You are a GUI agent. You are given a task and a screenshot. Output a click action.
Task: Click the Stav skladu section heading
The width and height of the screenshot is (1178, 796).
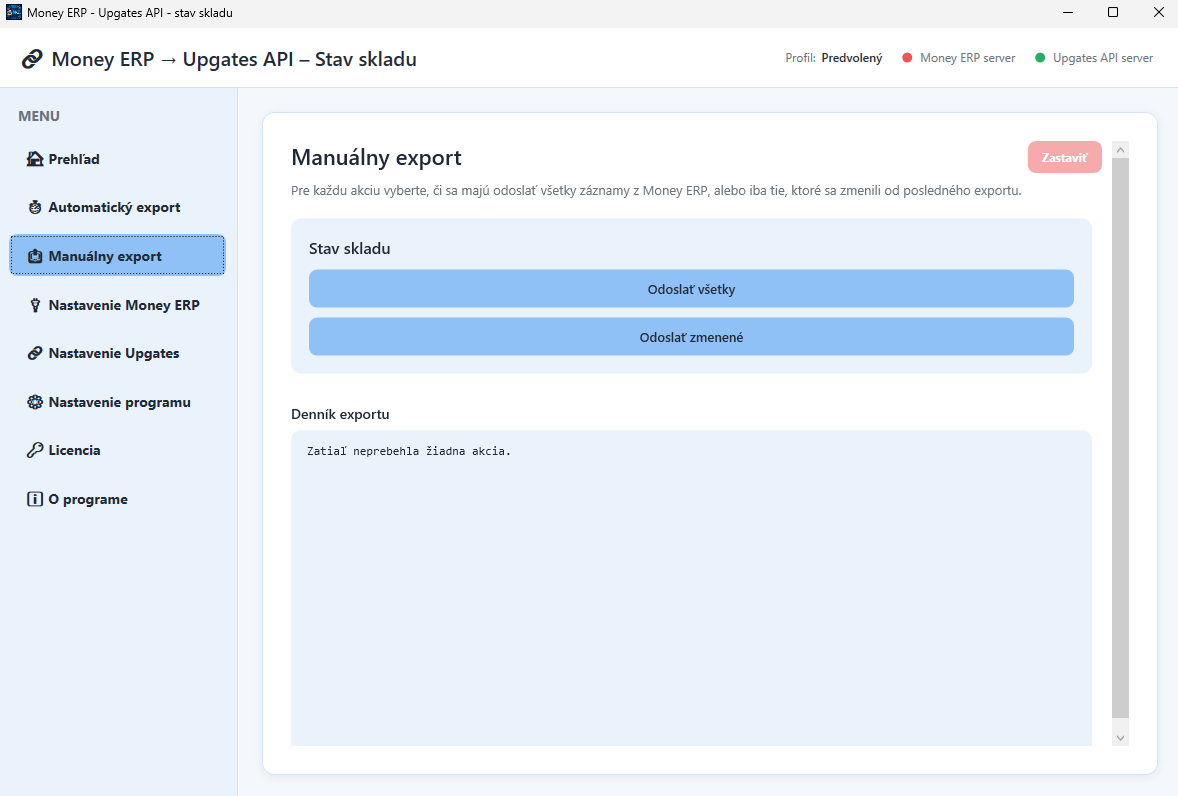(349, 249)
